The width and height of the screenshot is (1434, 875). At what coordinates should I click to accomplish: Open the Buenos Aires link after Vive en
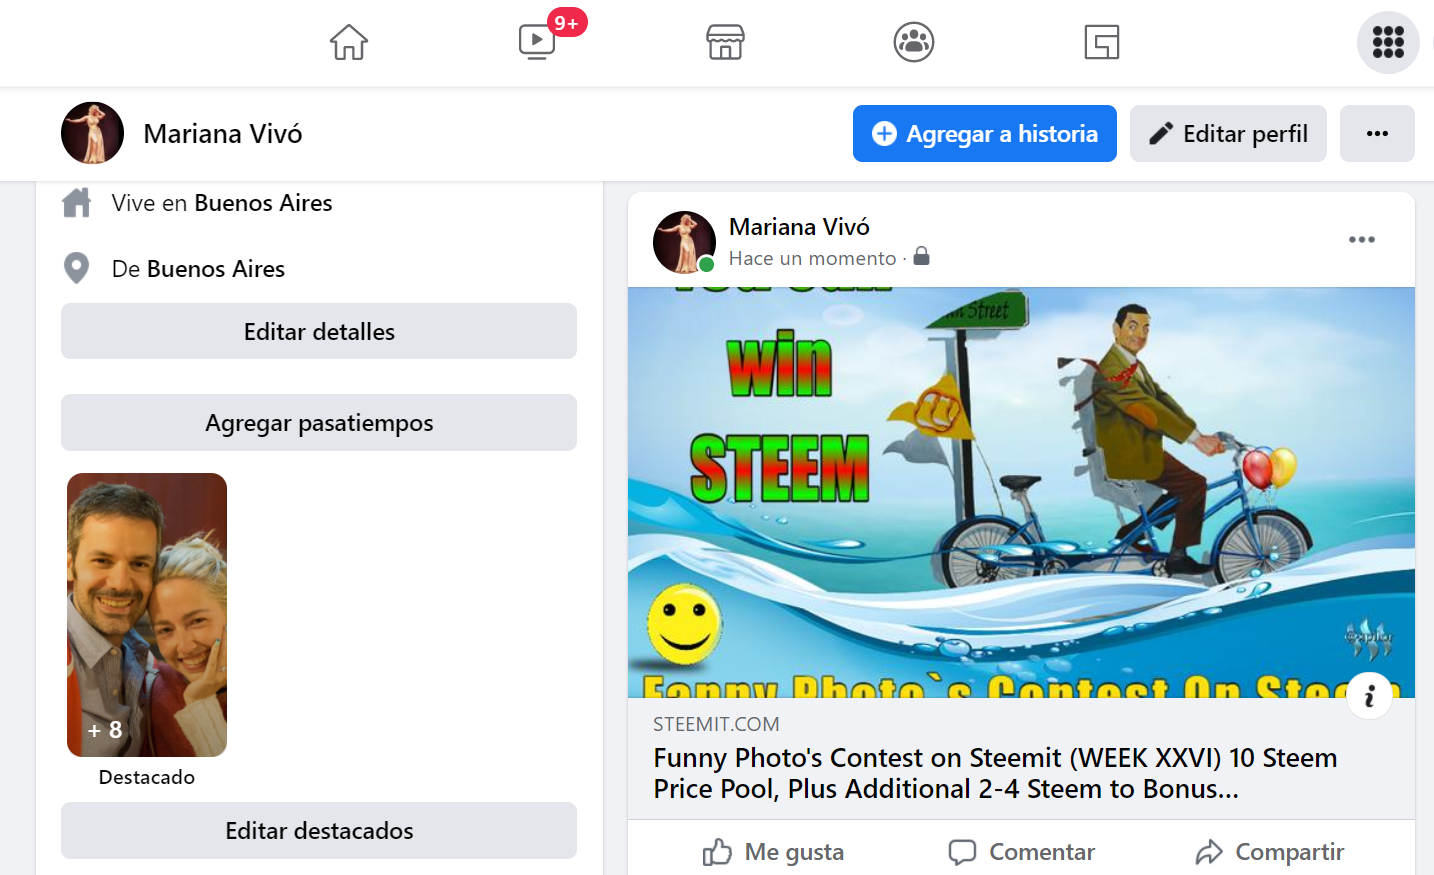[264, 203]
